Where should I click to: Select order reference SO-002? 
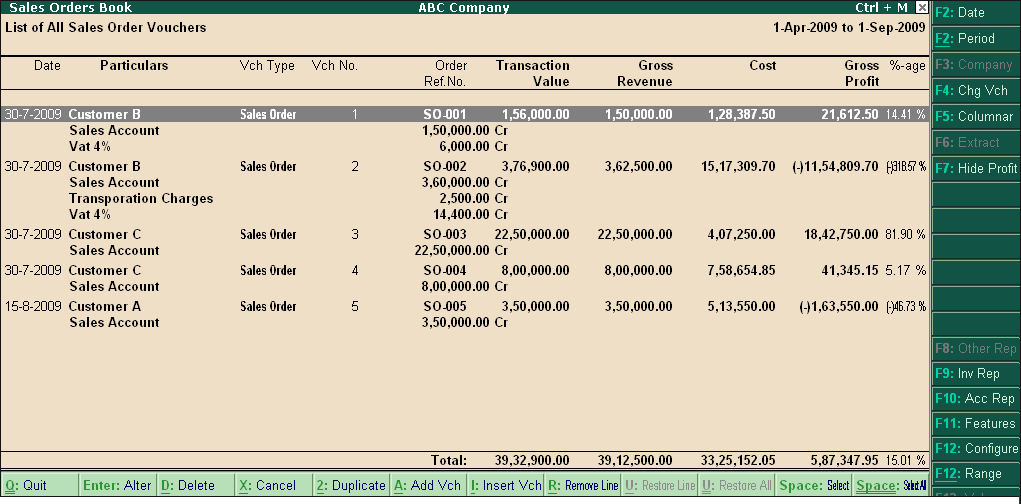pos(445,167)
